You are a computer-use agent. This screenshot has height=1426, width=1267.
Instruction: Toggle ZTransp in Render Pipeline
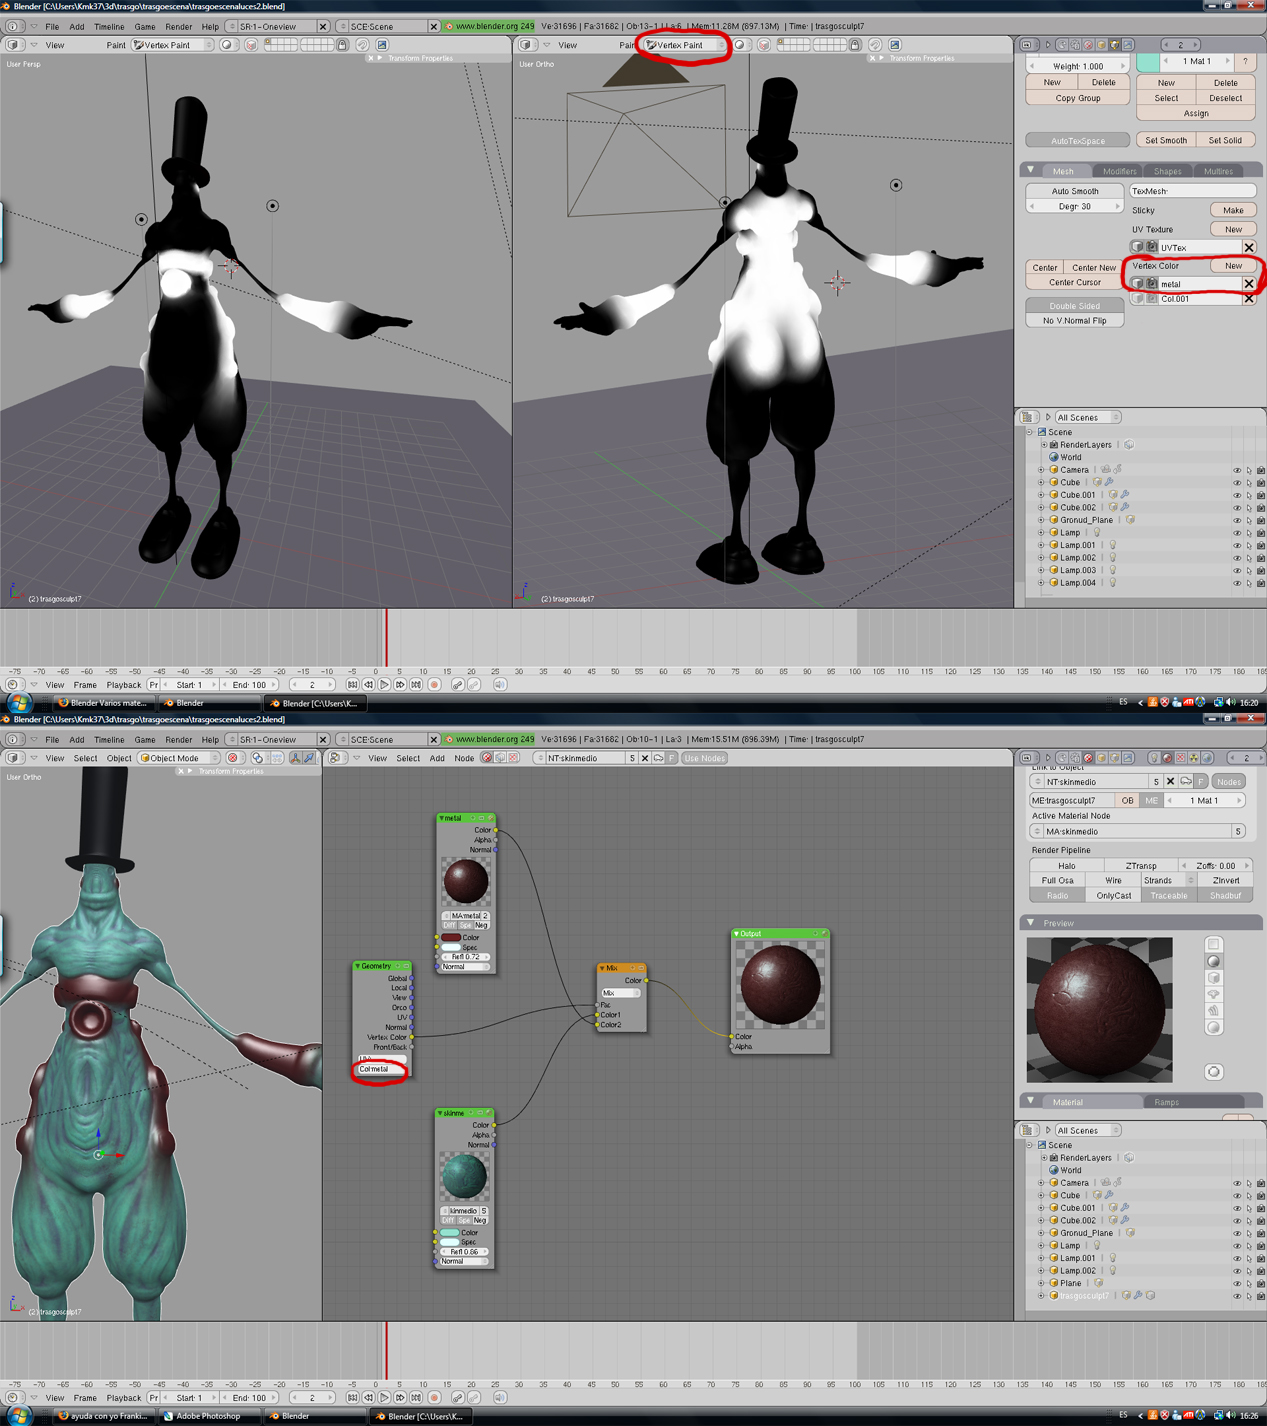[1141, 866]
